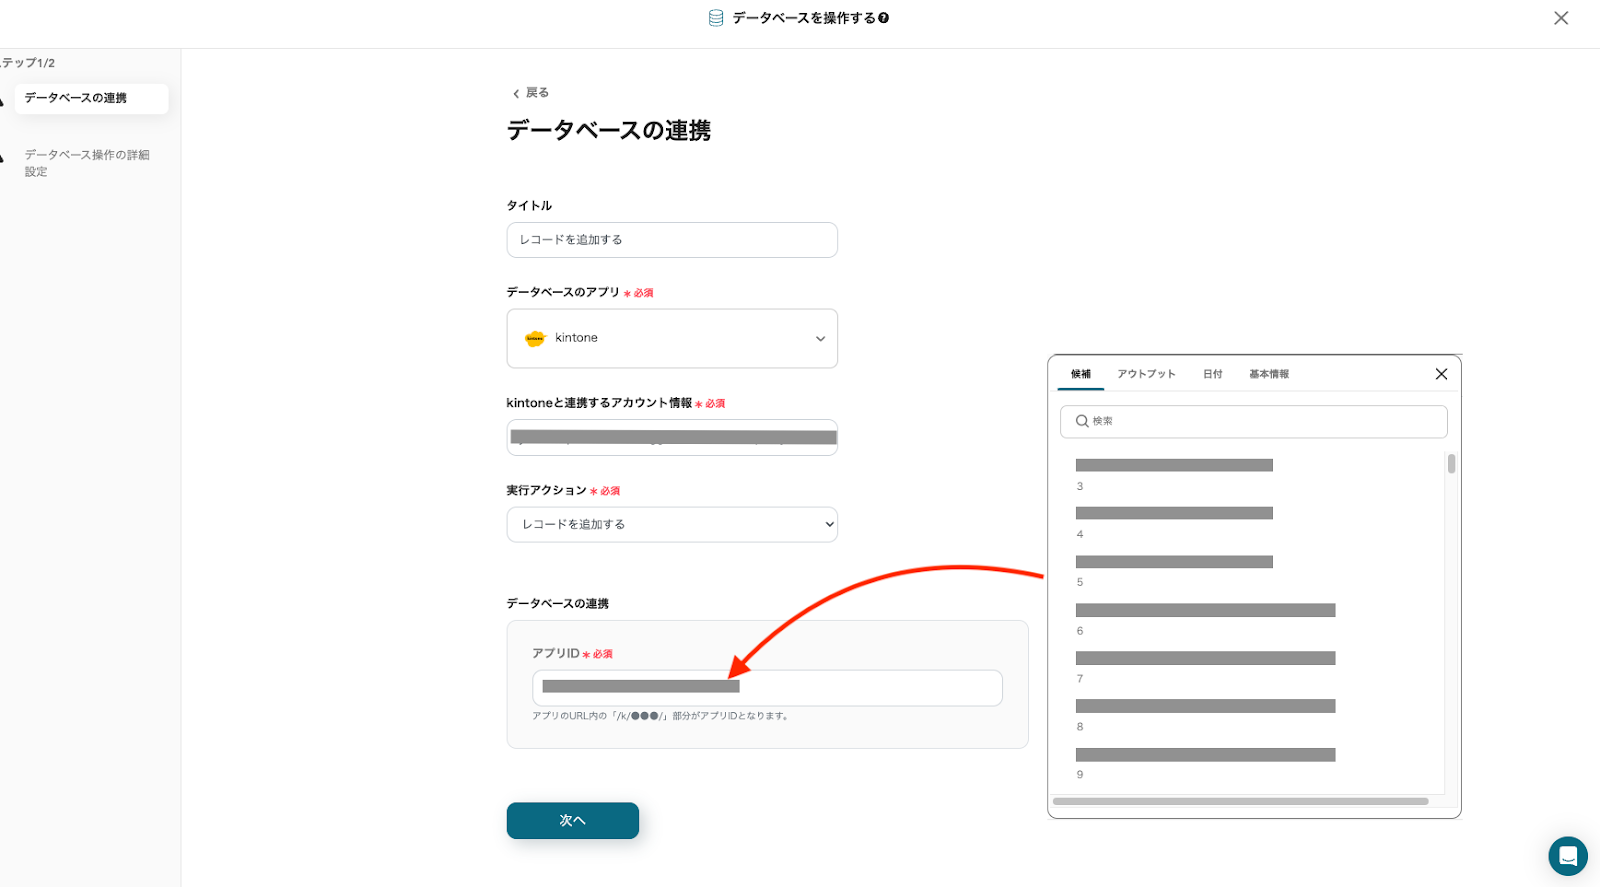
Task: Click the database icon in the header
Action: (716, 18)
